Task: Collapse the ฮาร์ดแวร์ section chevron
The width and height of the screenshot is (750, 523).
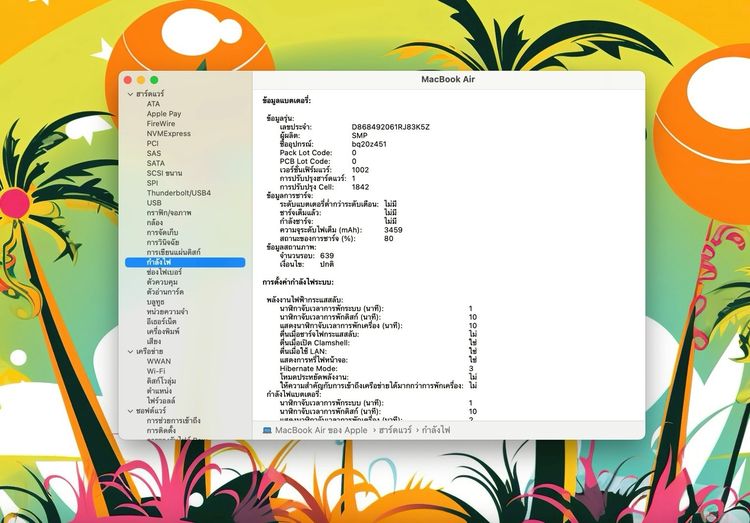Action: [130, 94]
